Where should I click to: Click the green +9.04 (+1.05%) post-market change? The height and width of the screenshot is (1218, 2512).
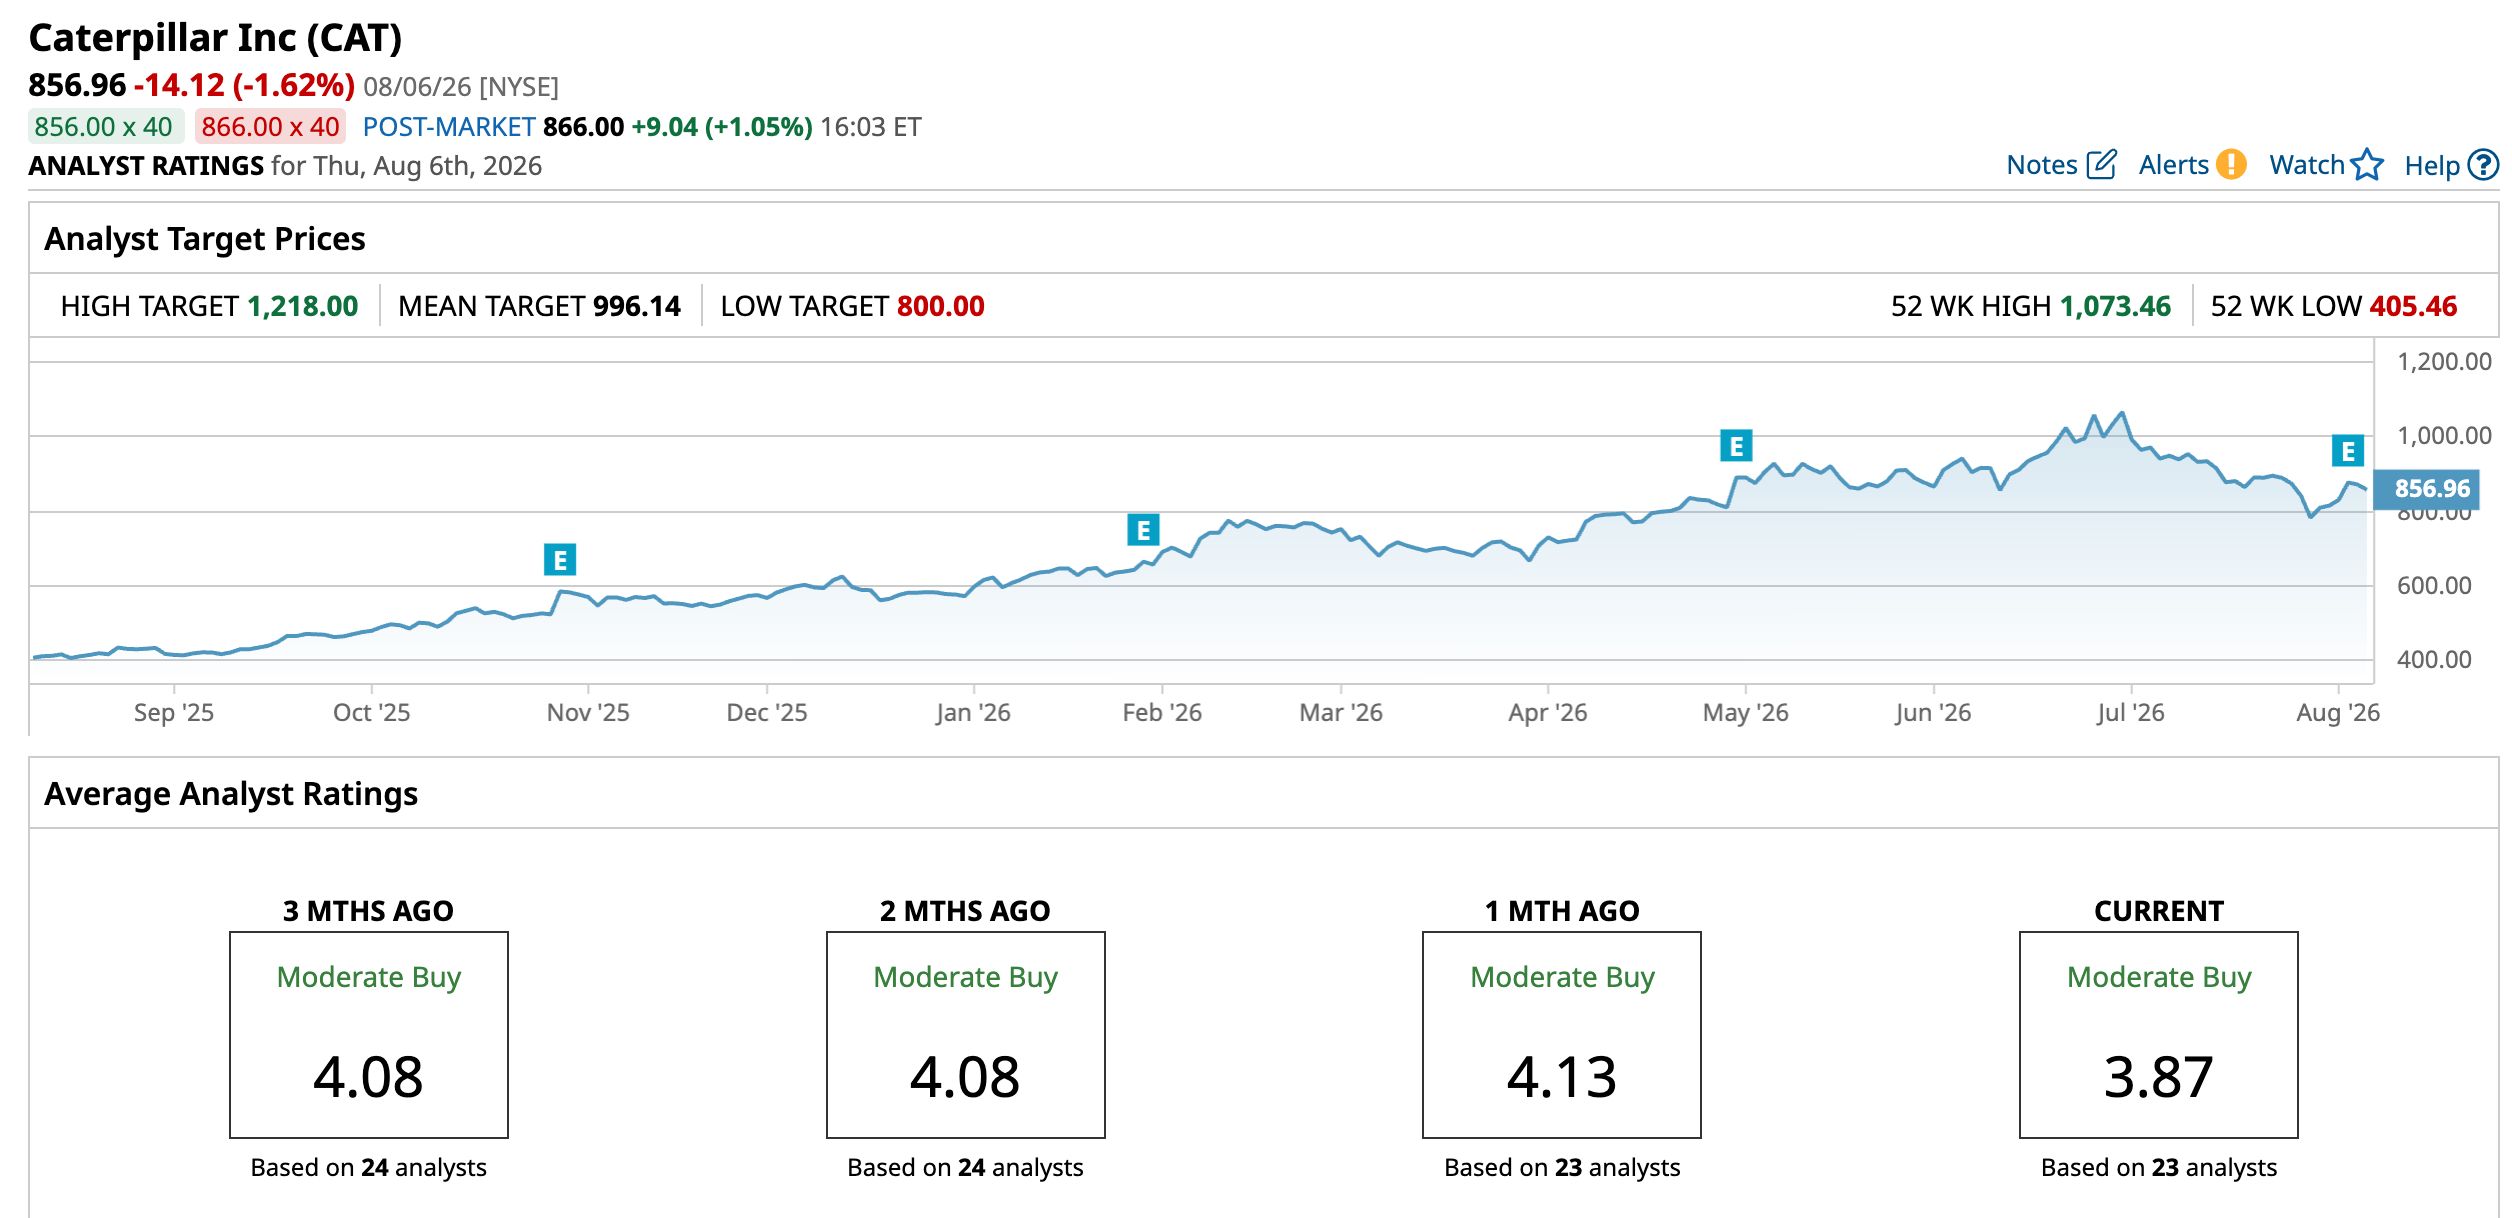(722, 127)
